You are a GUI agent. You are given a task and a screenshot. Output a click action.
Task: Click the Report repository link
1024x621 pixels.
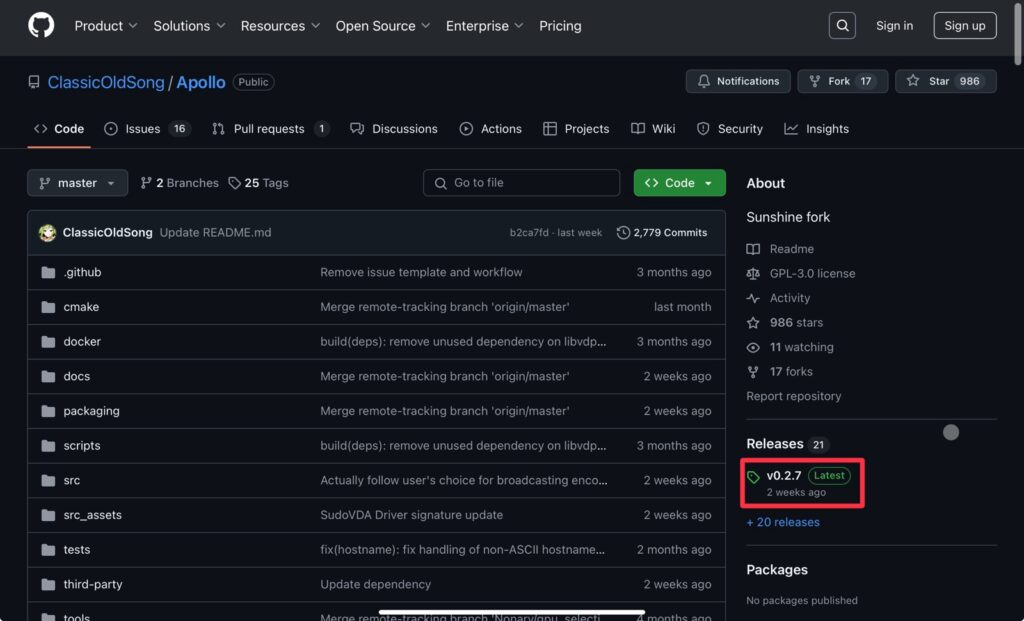click(793, 396)
